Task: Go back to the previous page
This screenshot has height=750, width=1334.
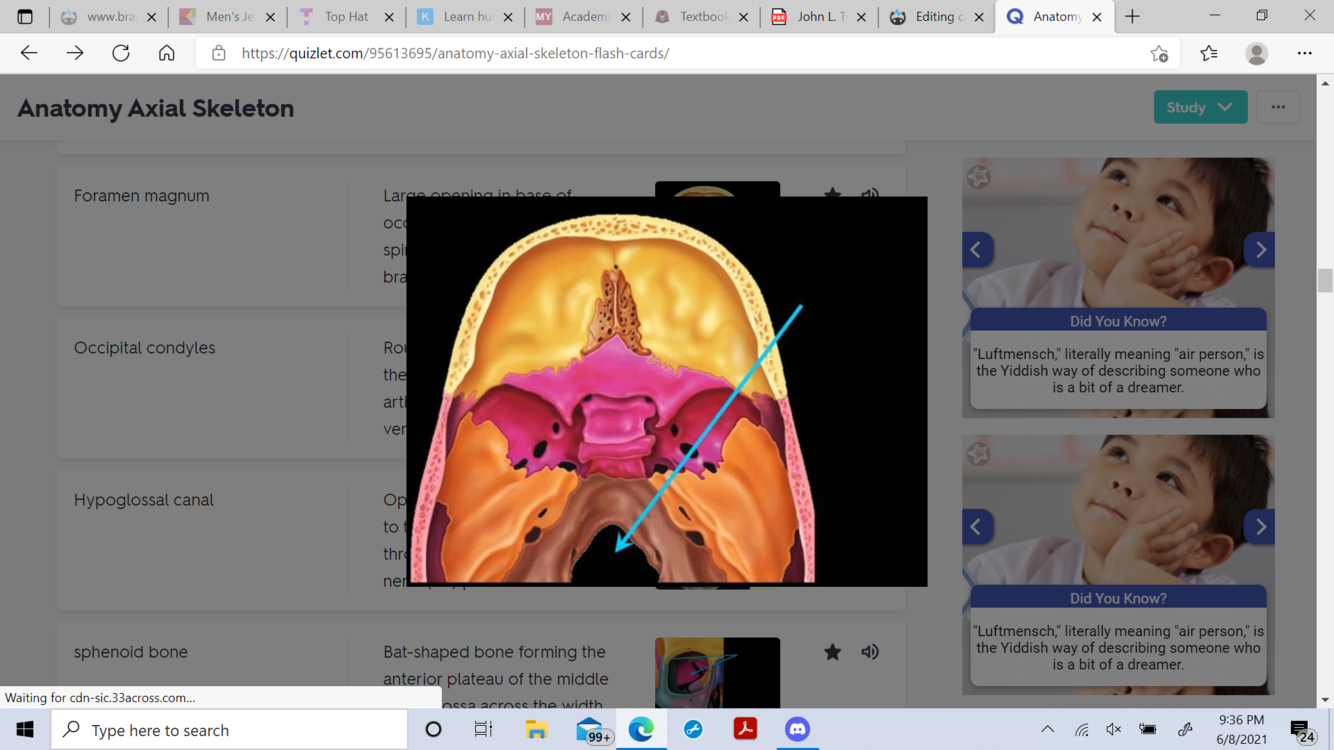Action: click(x=29, y=53)
